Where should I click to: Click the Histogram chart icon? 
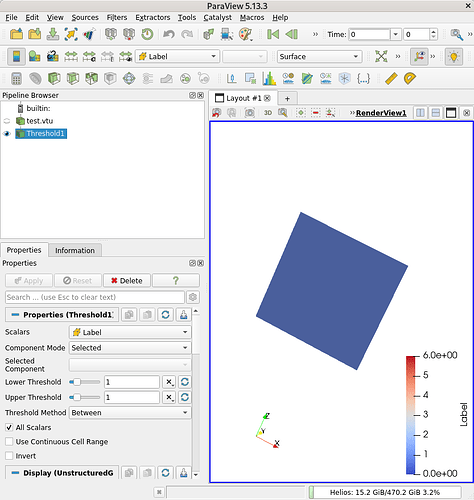click(269, 79)
